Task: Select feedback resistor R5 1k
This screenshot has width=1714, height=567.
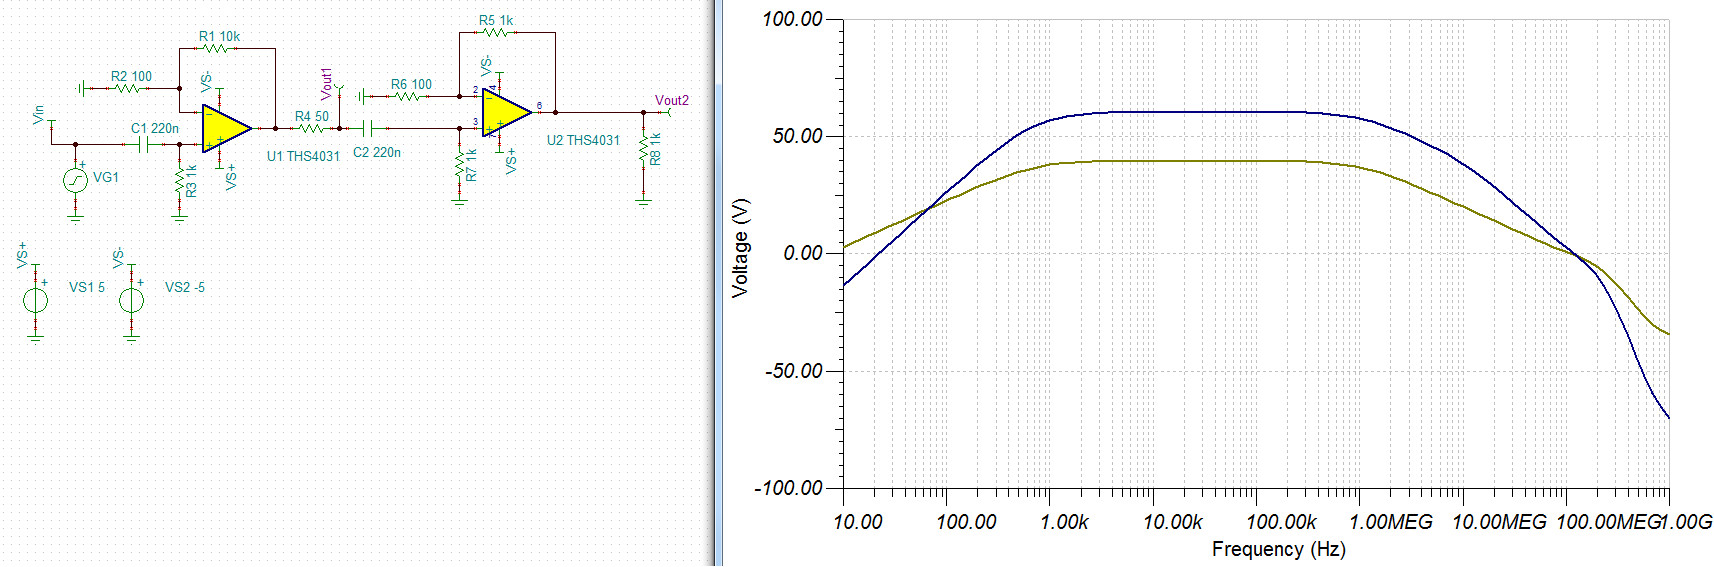Action: click(x=495, y=32)
